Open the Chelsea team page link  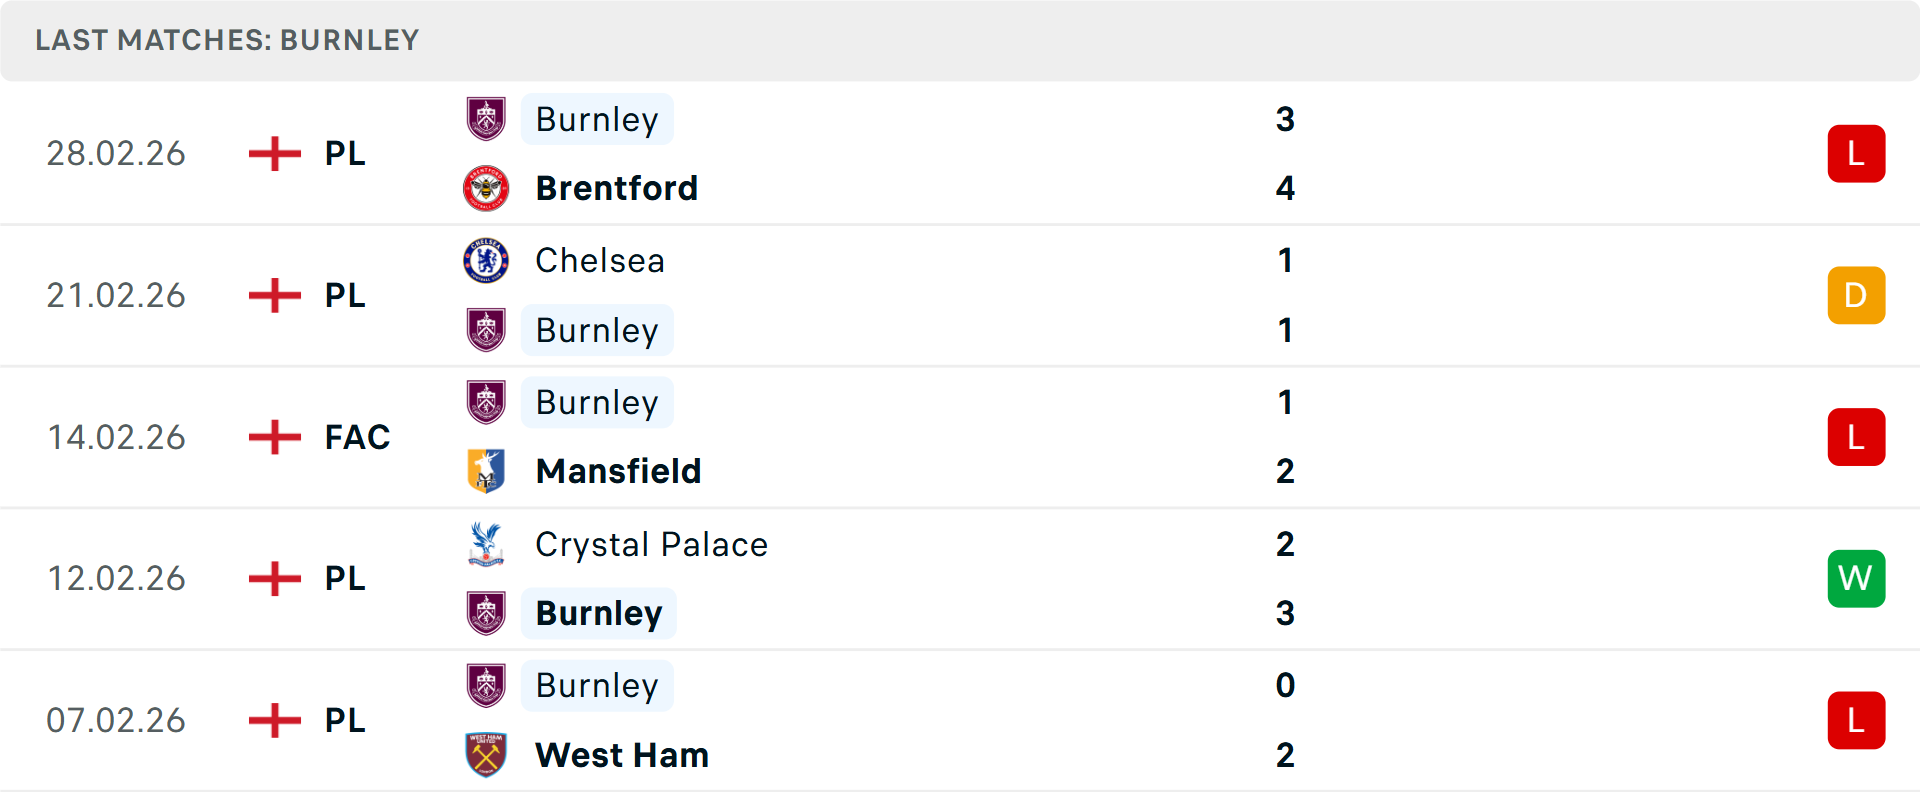(599, 261)
